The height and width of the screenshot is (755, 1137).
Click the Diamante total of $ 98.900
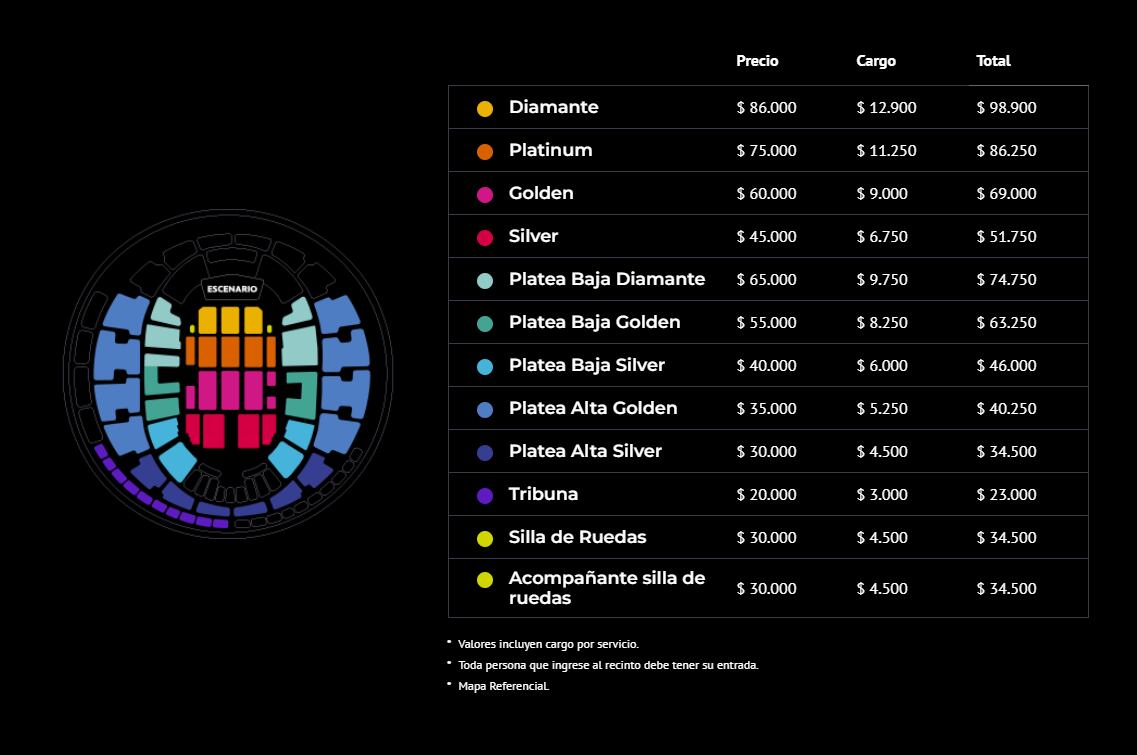(x=1006, y=108)
